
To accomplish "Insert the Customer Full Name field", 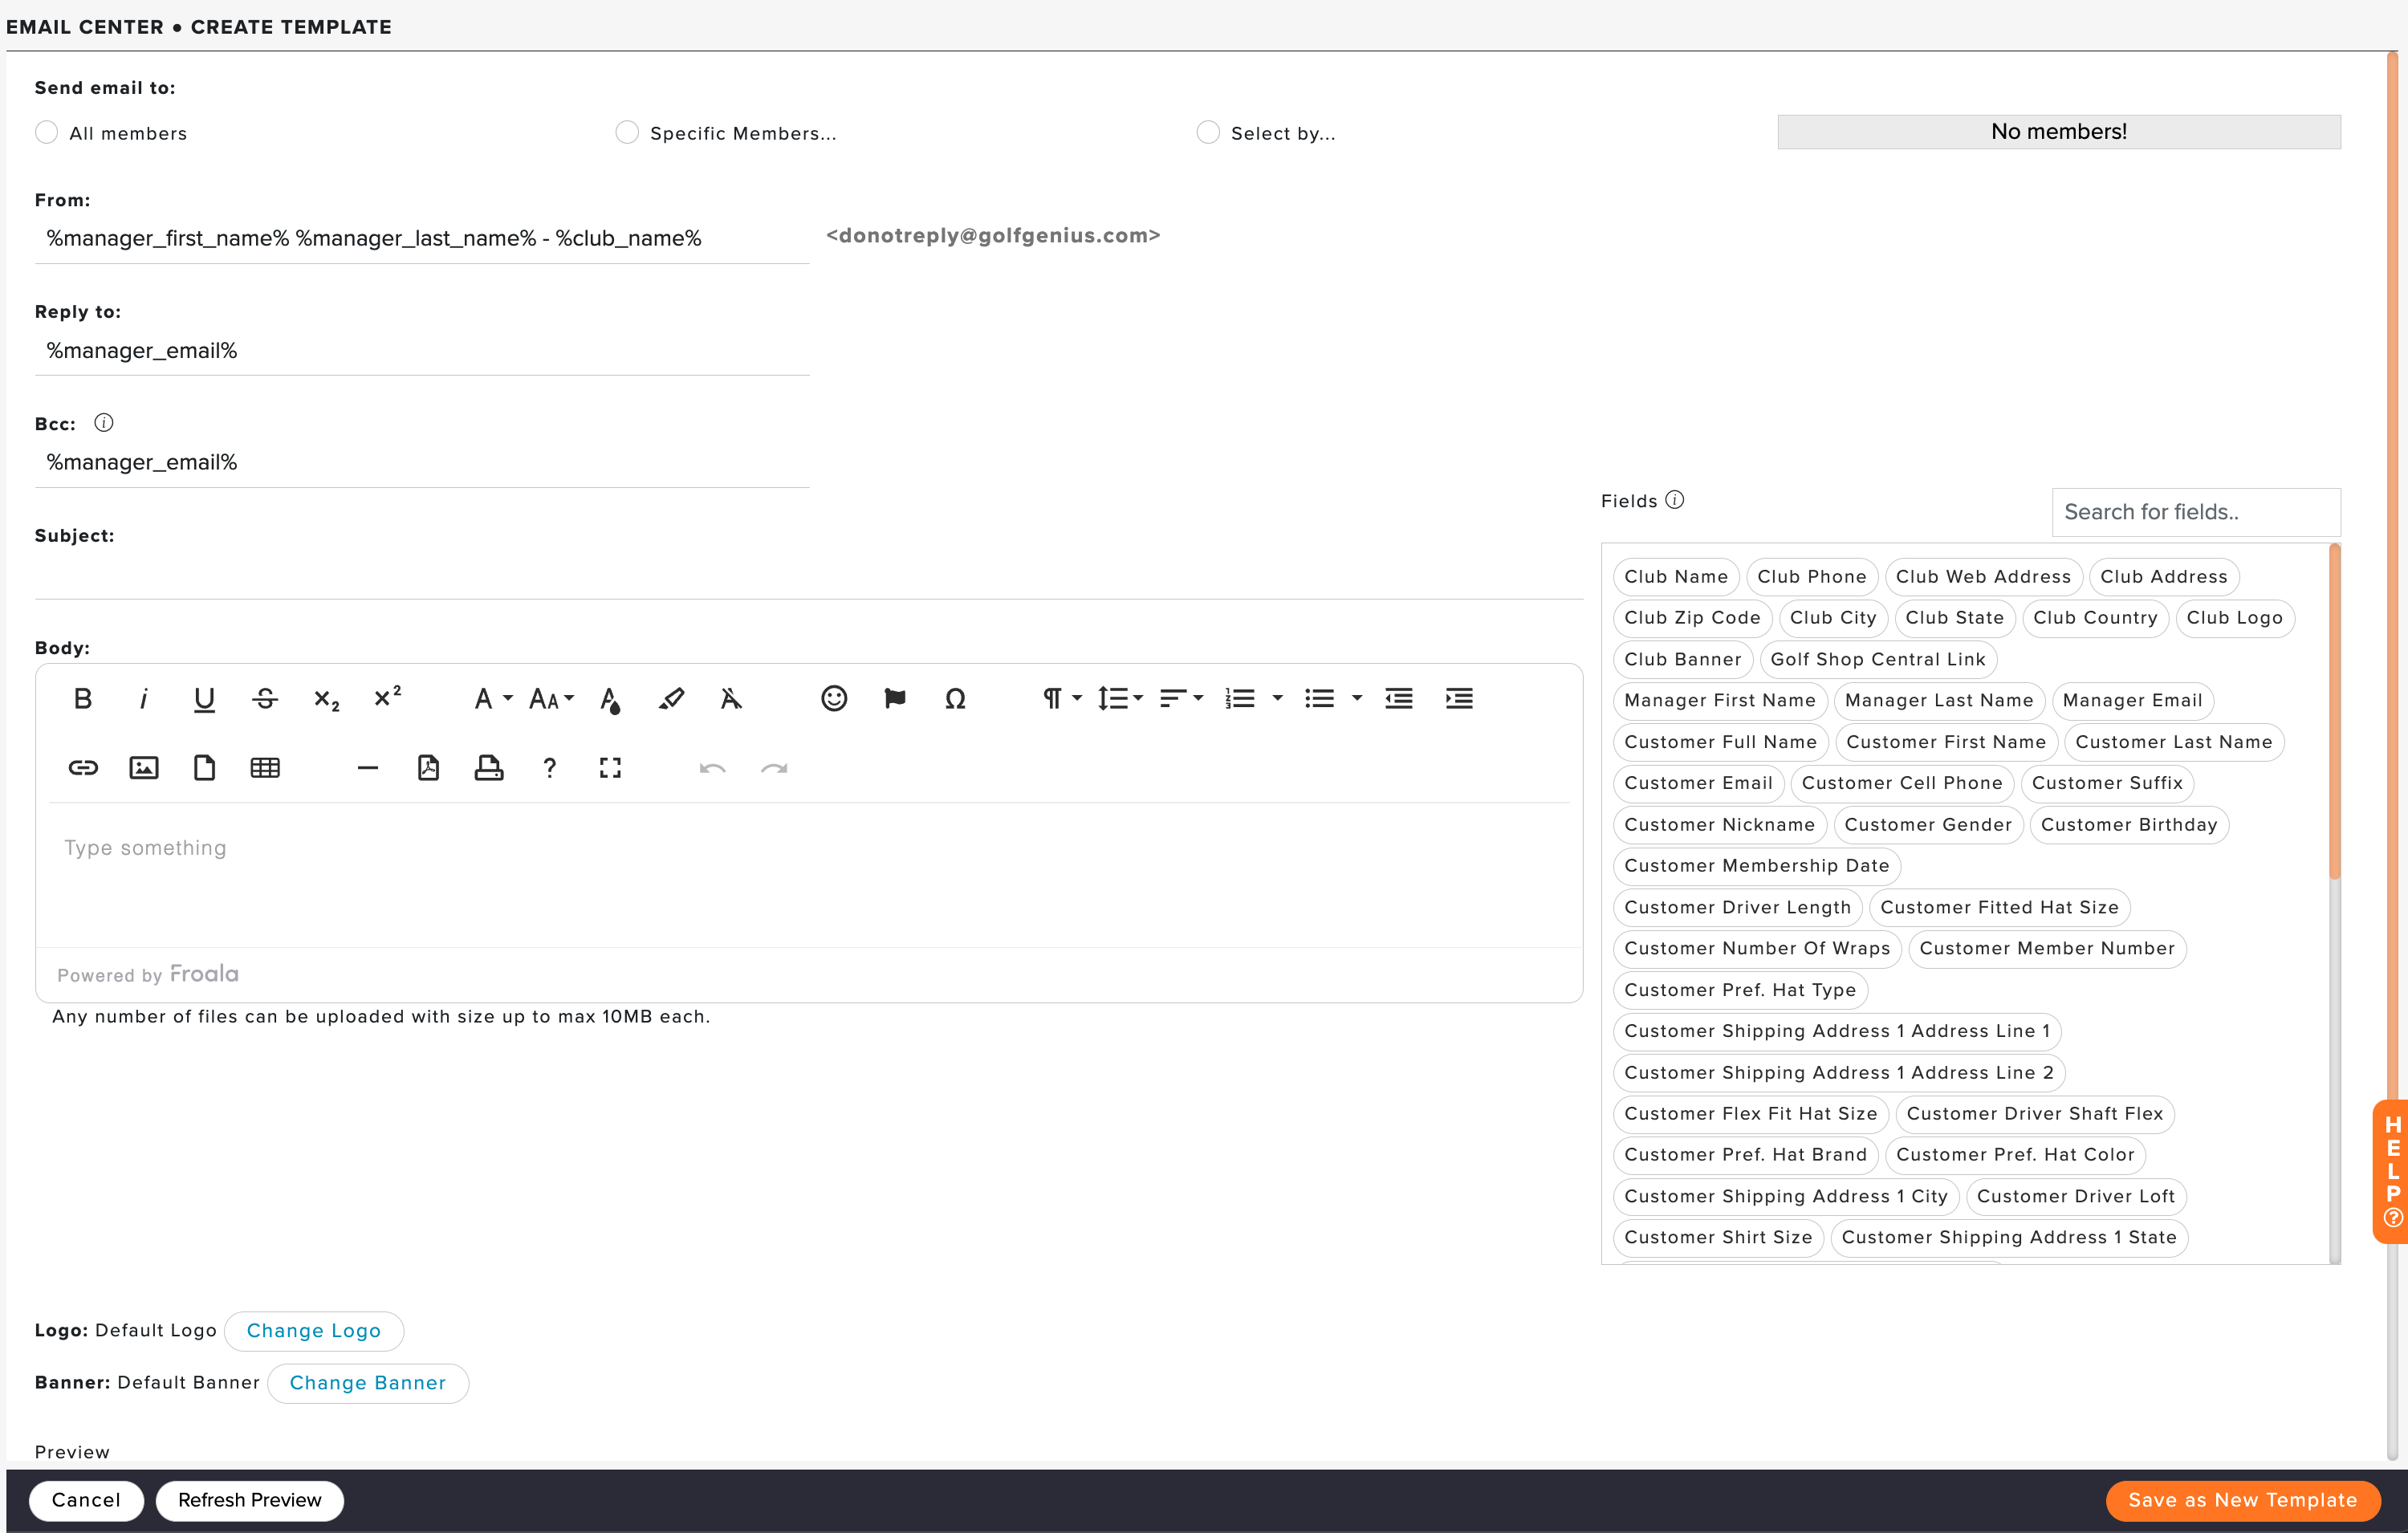I will point(1720,742).
